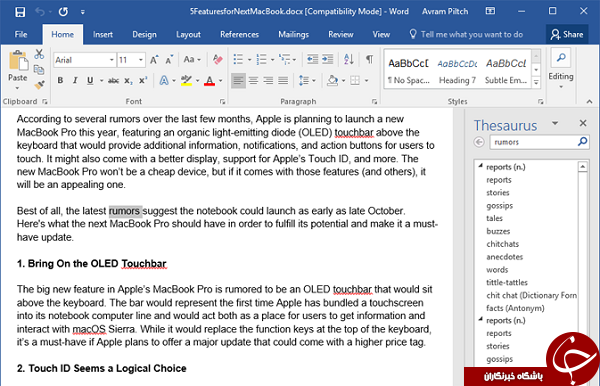Open Thesaurus pane options dropdown arrow

point(555,123)
